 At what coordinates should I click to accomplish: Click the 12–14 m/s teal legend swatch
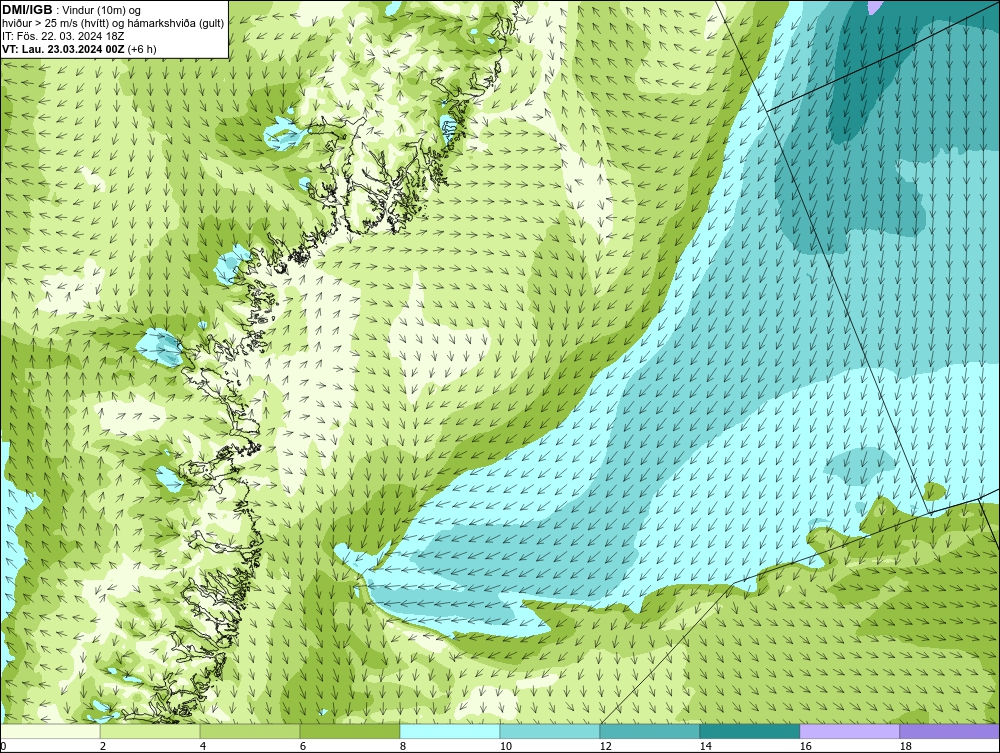tap(649, 731)
